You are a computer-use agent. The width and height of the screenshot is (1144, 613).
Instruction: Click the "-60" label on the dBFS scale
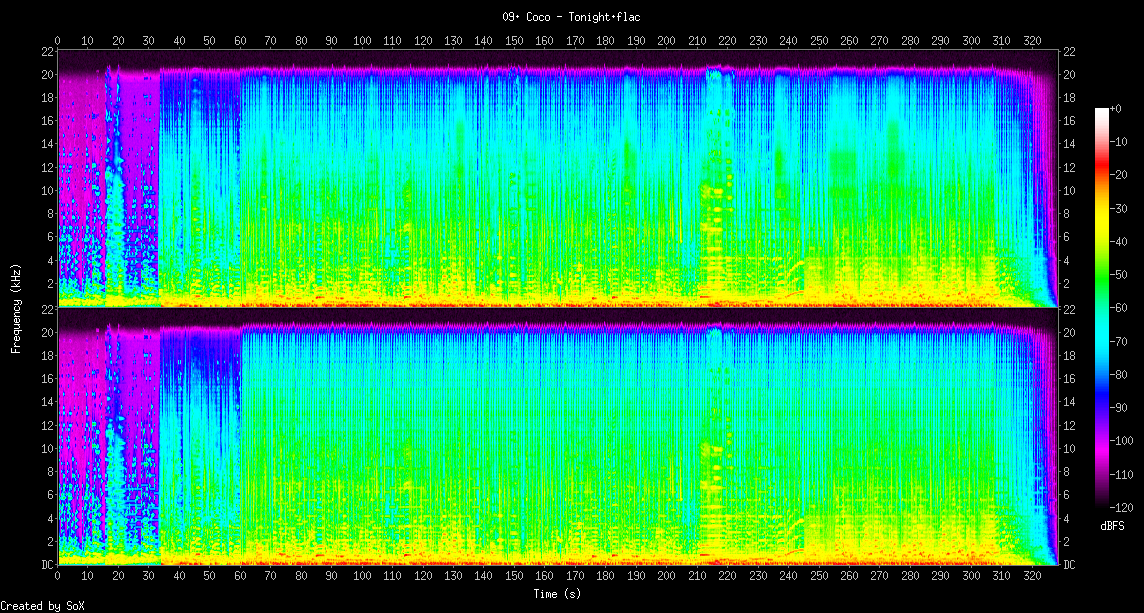tap(1119, 307)
